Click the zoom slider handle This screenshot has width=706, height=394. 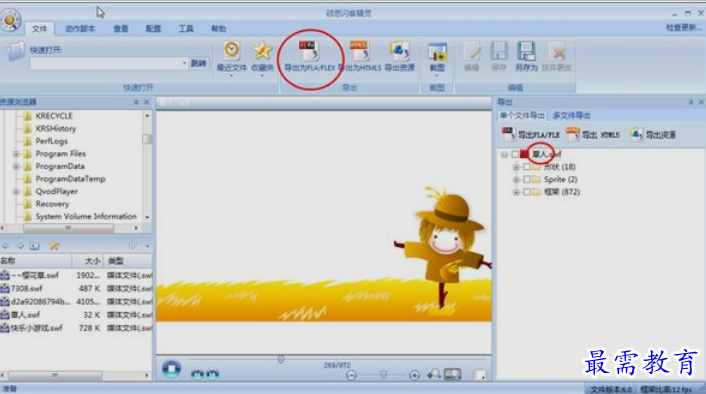383,375
